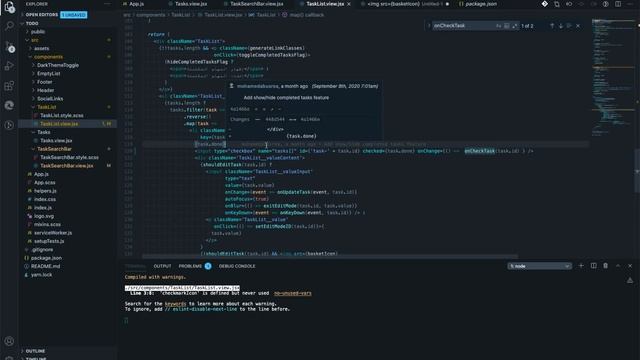Switch to the TaskSearchBar.view.jsx editor tab
The width and height of the screenshot is (640, 360).
coord(257,4)
